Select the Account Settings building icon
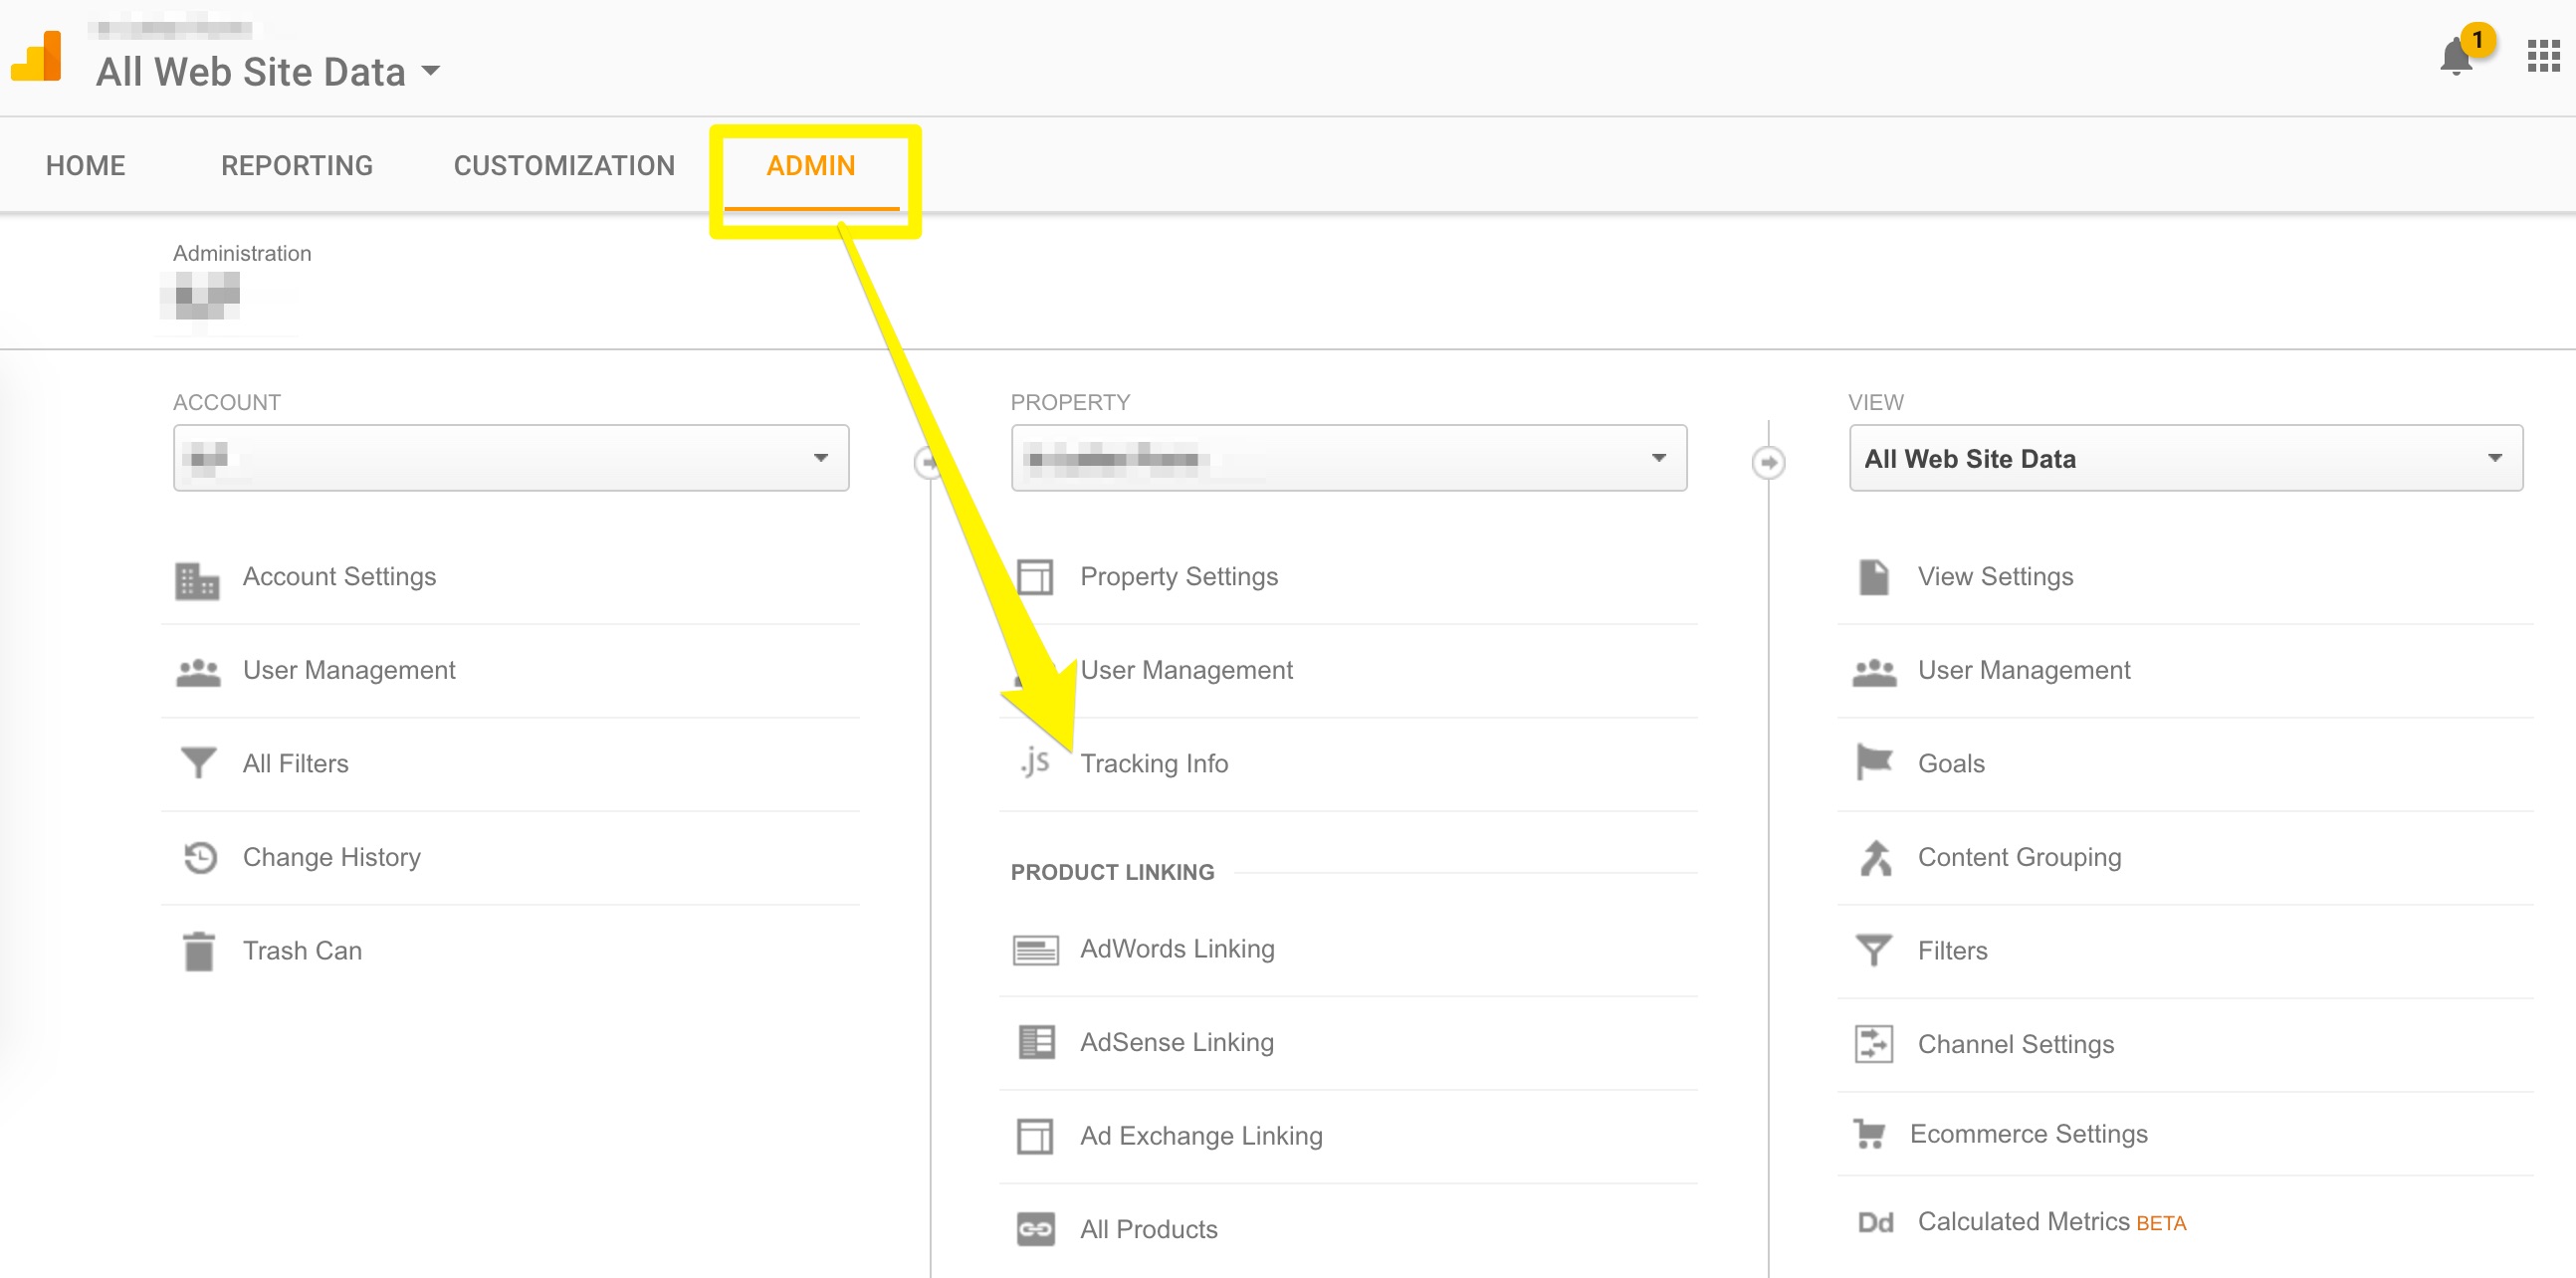Screen dimensions: 2576x1278 tap(199, 577)
